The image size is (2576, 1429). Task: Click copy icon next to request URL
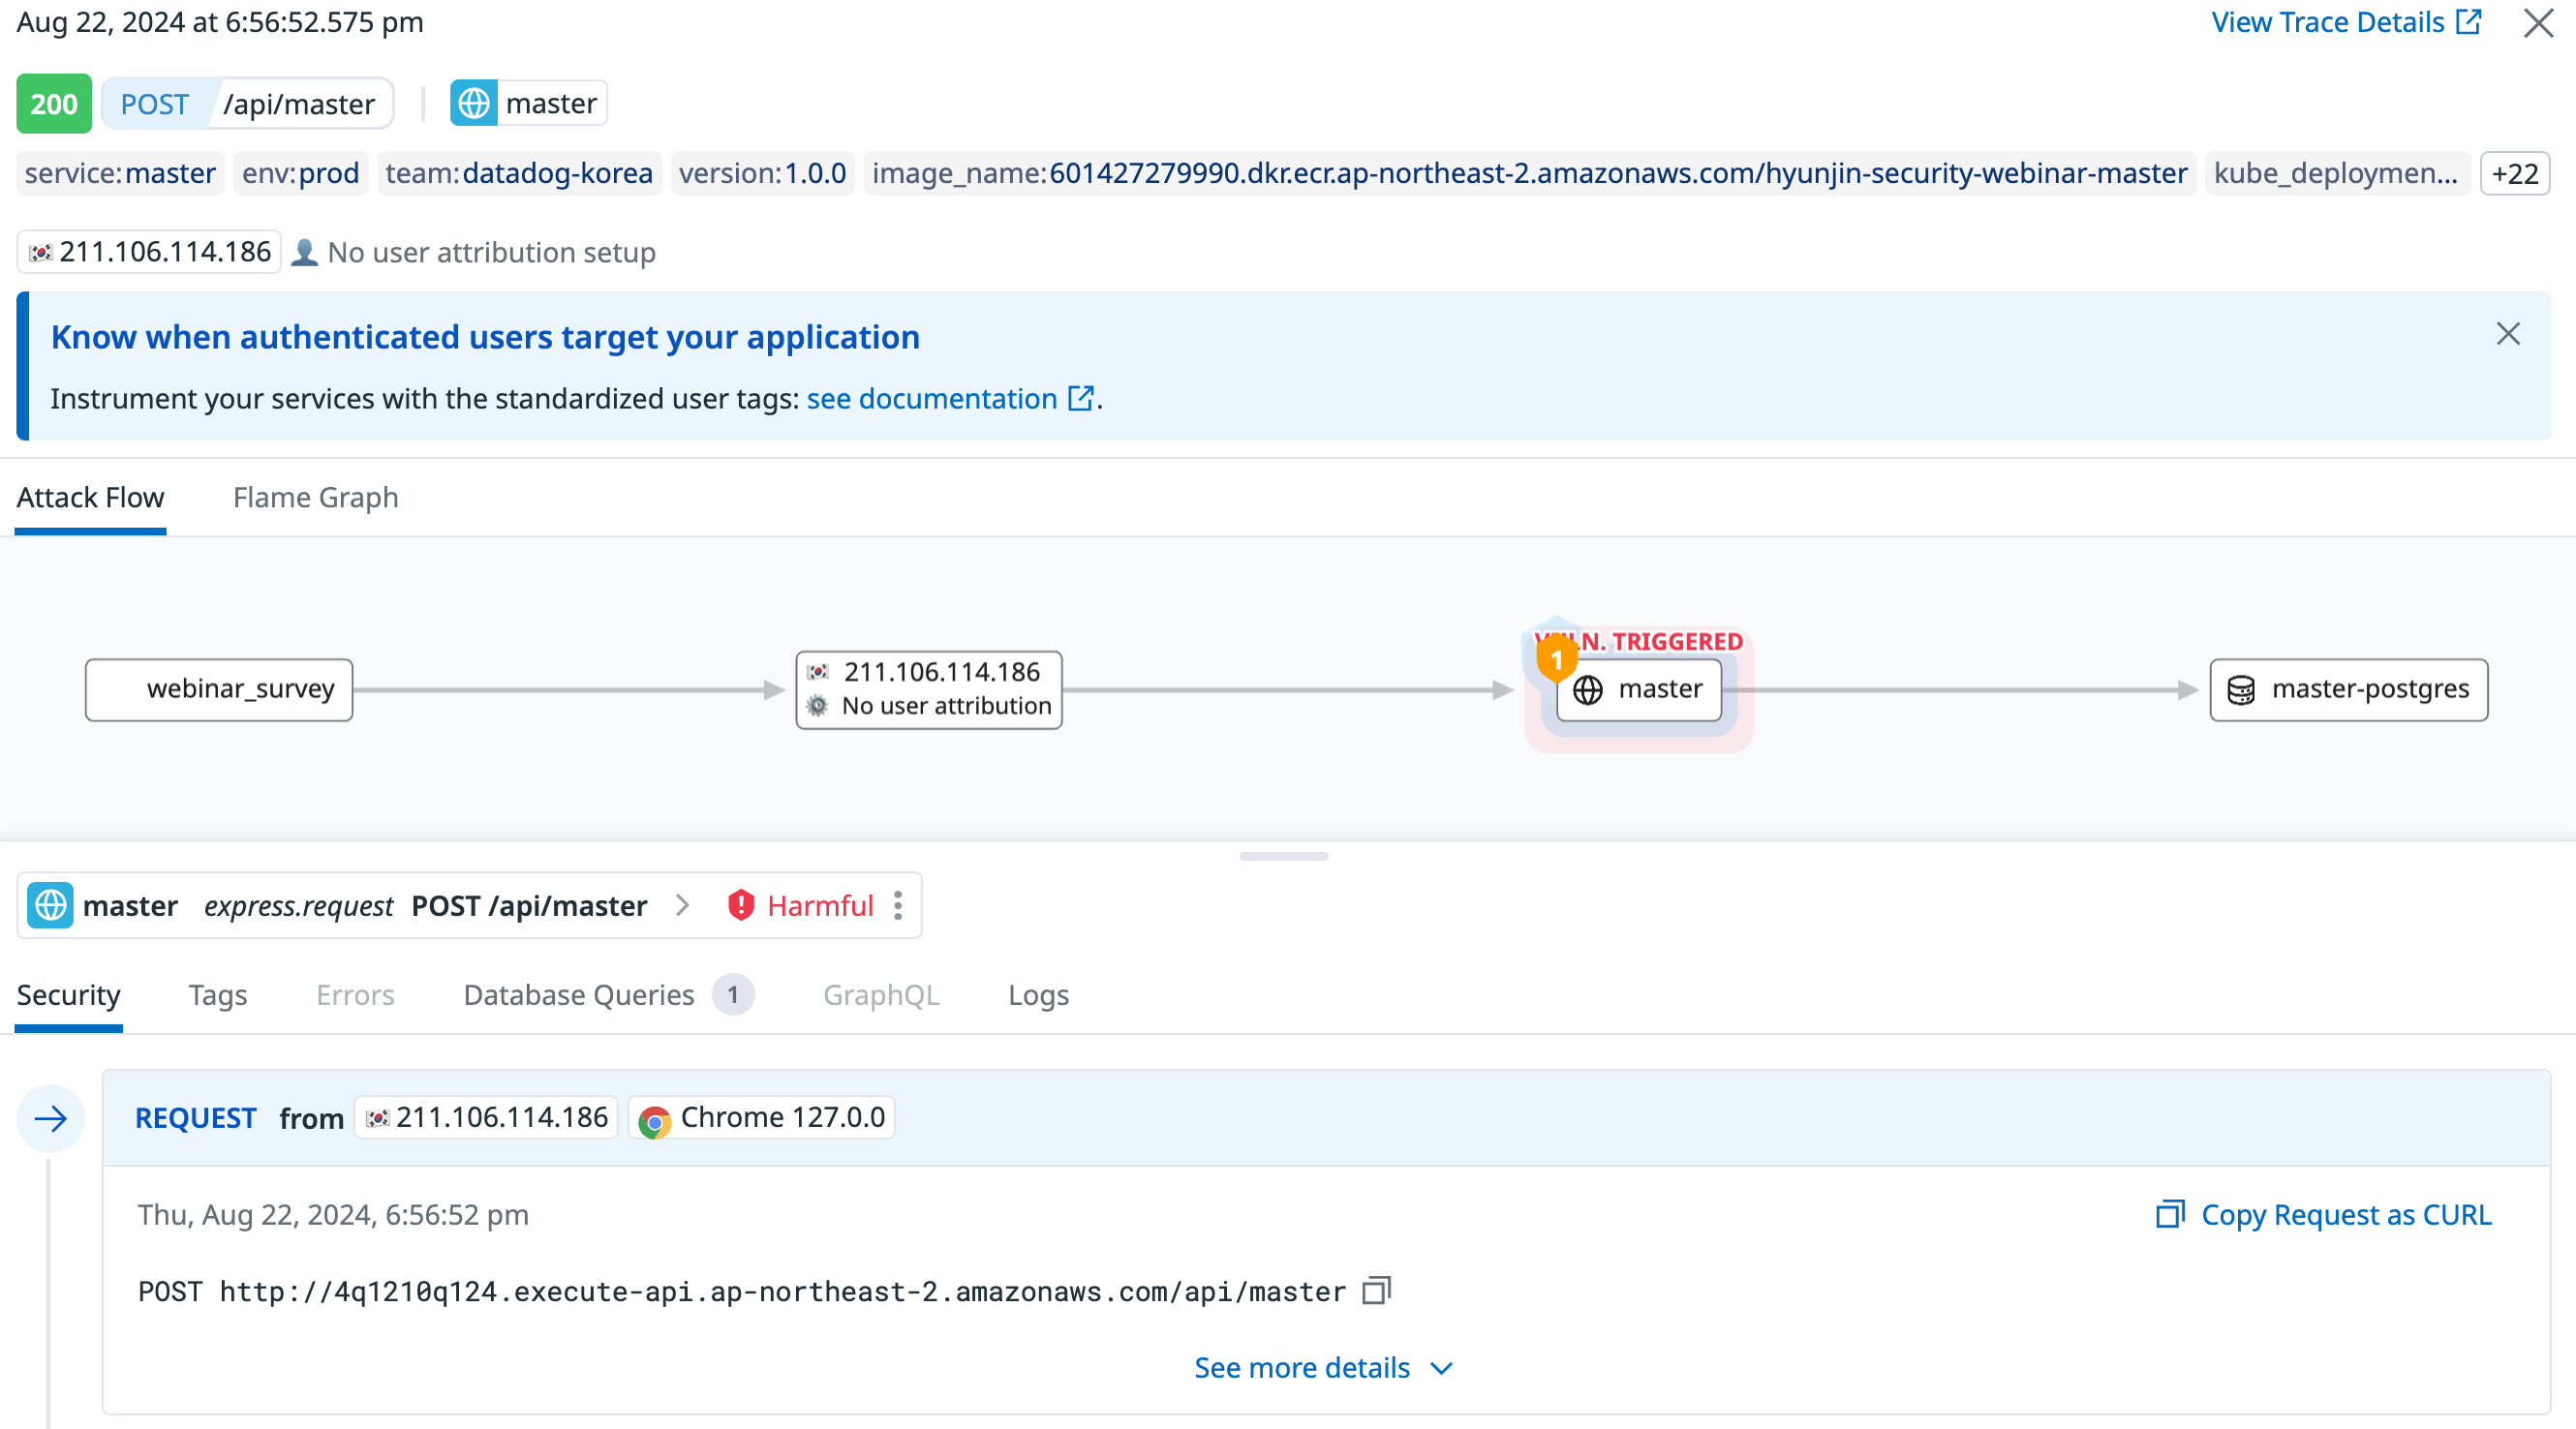click(1376, 1290)
